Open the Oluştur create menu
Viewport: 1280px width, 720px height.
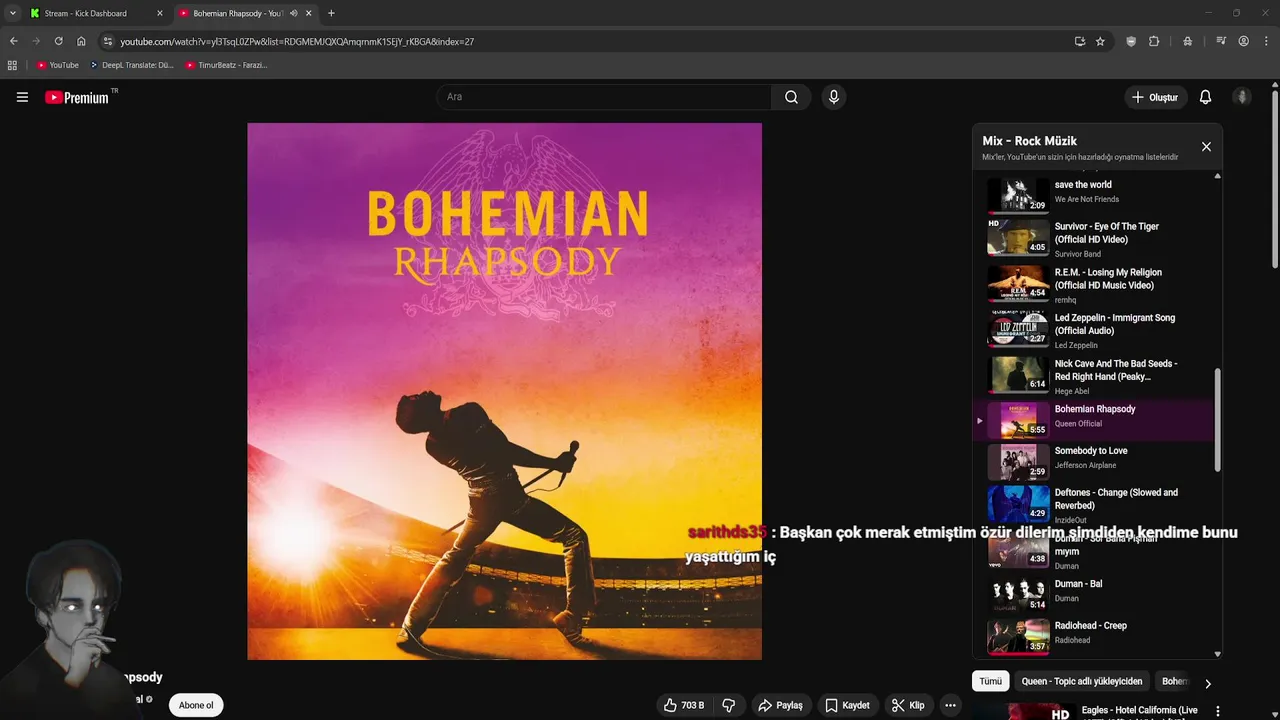coord(1155,97)
